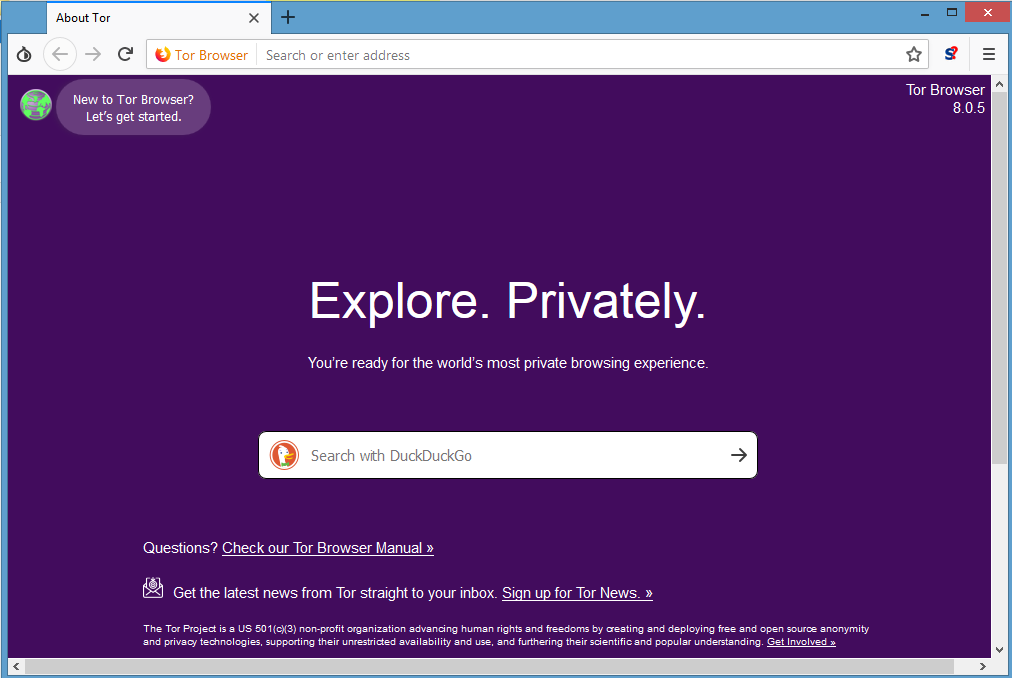Select the About Tor tab
Image resolution: width=1012 pixels, height=678 pixels.
pyautogui.click(x=140, y=18)
